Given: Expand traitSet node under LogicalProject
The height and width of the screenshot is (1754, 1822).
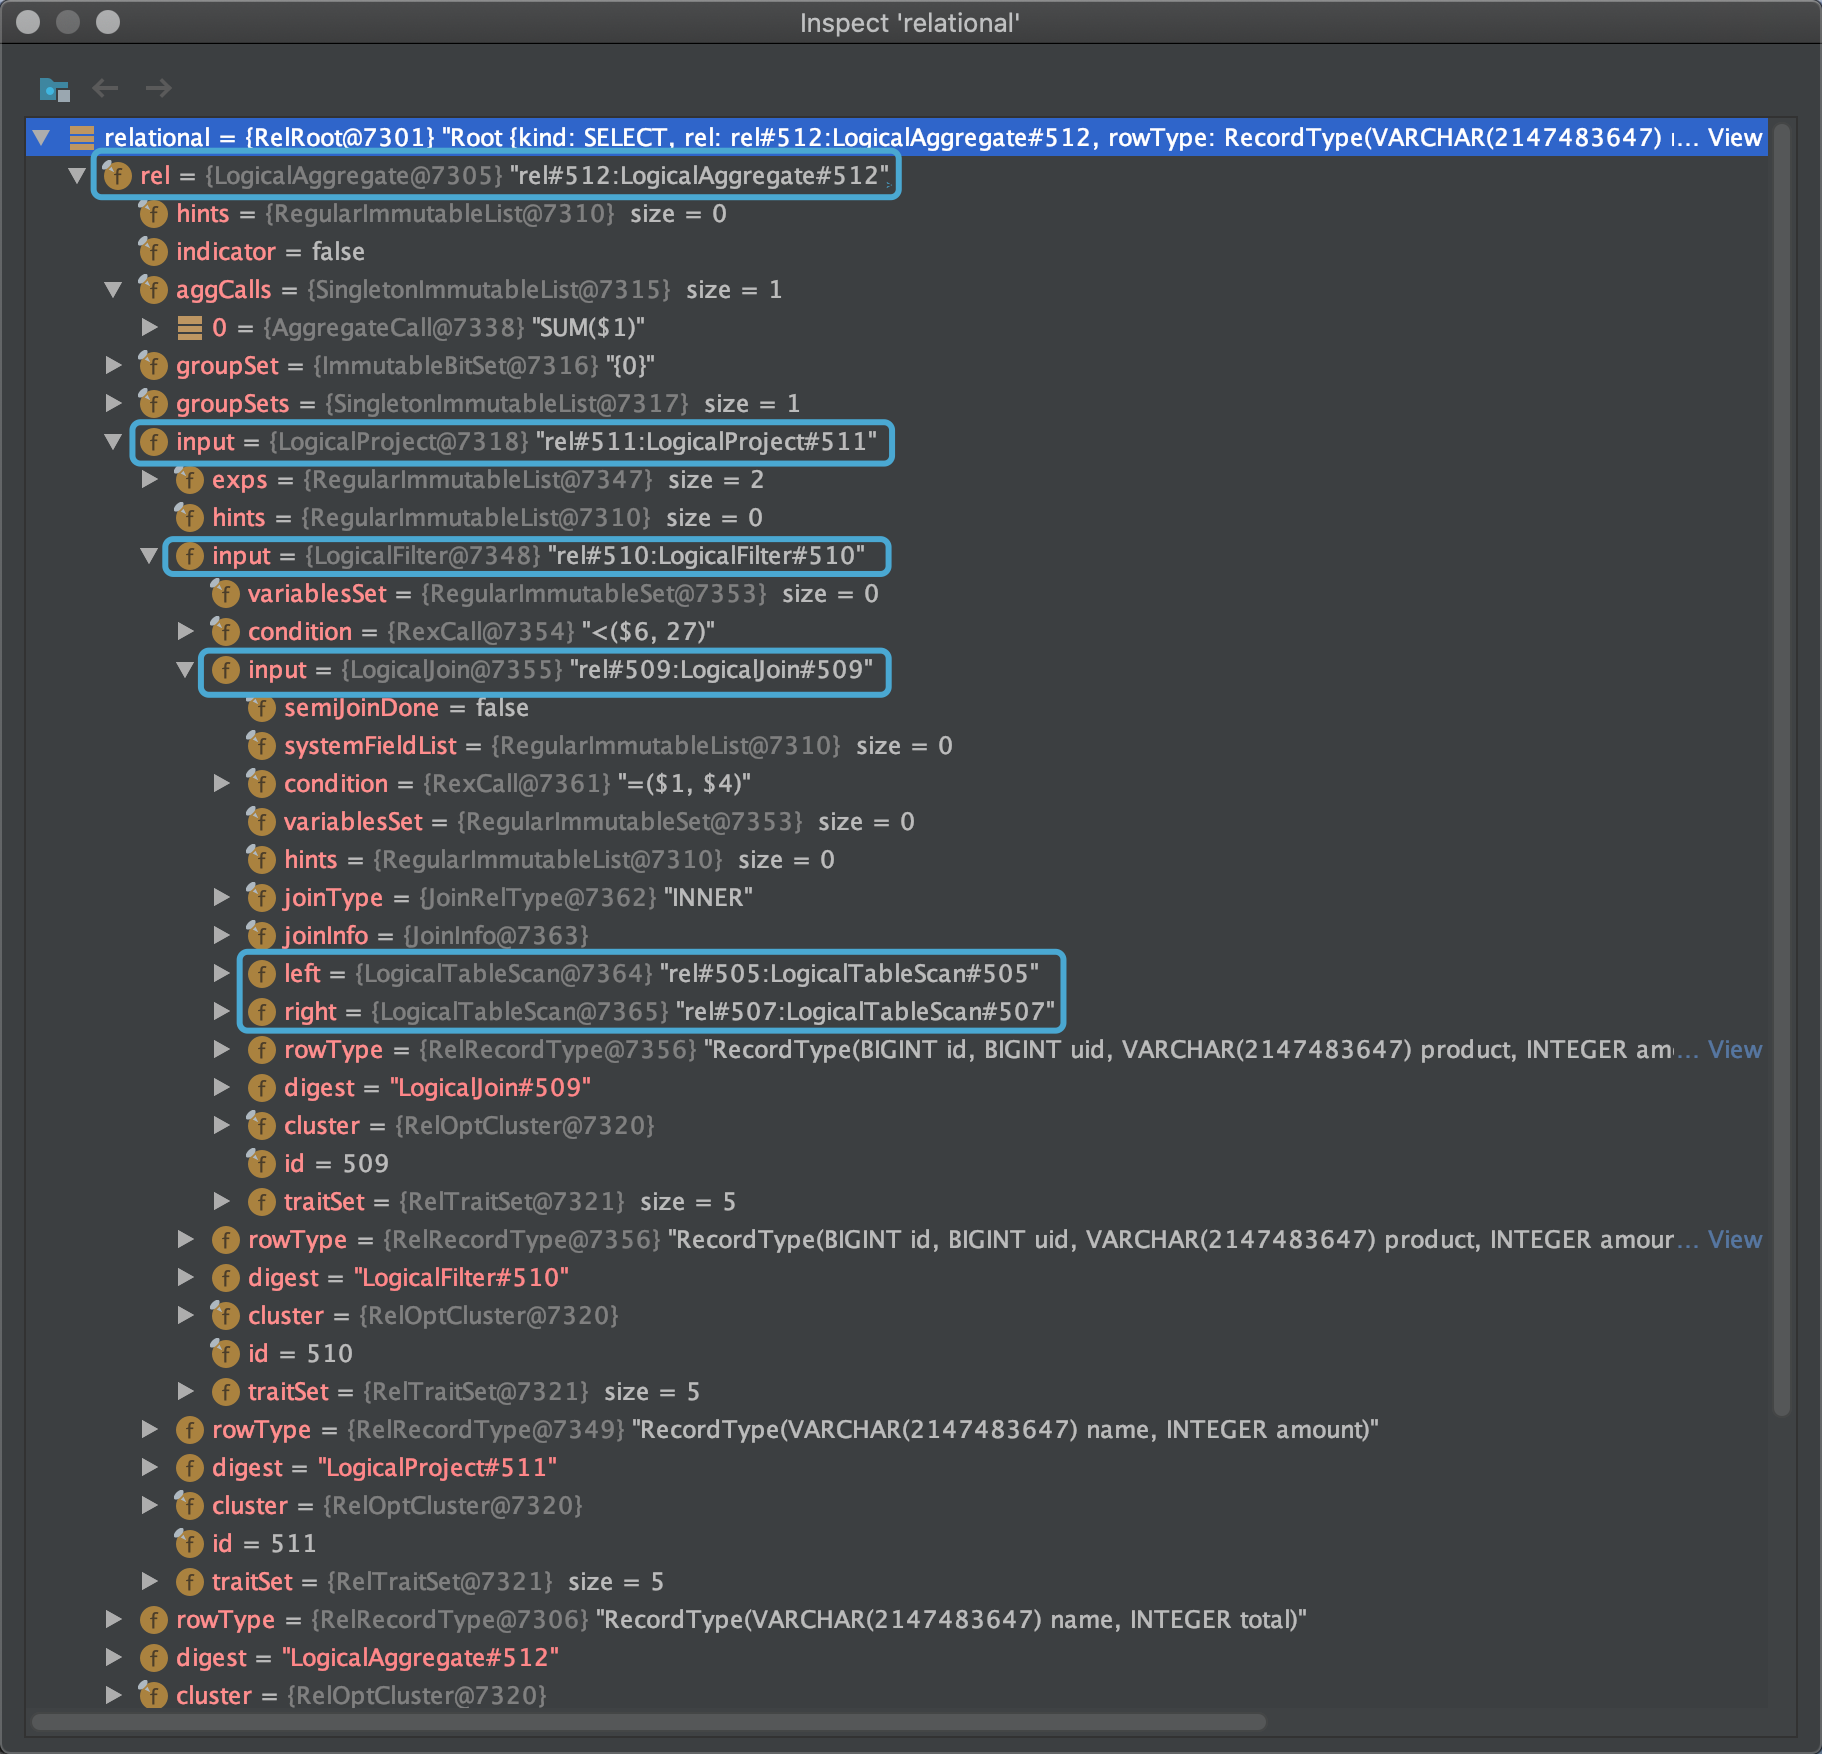Looking at the screenshot, I should 149,1581.
